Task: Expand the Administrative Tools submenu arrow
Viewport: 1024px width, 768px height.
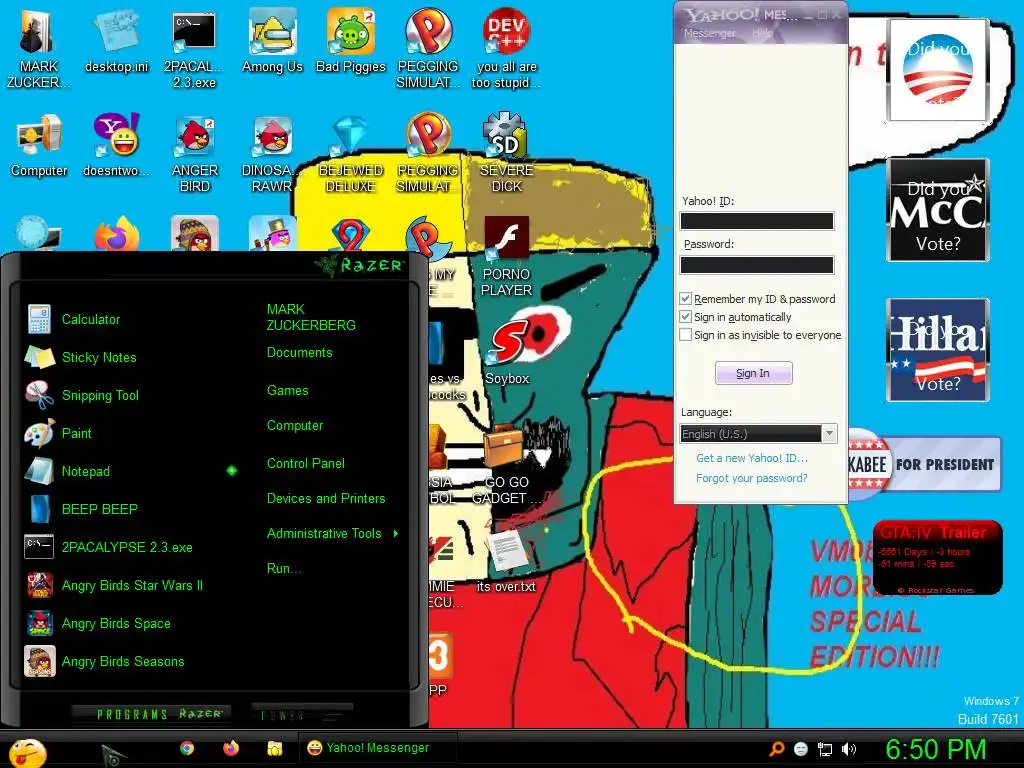Action: pos(396,534)
